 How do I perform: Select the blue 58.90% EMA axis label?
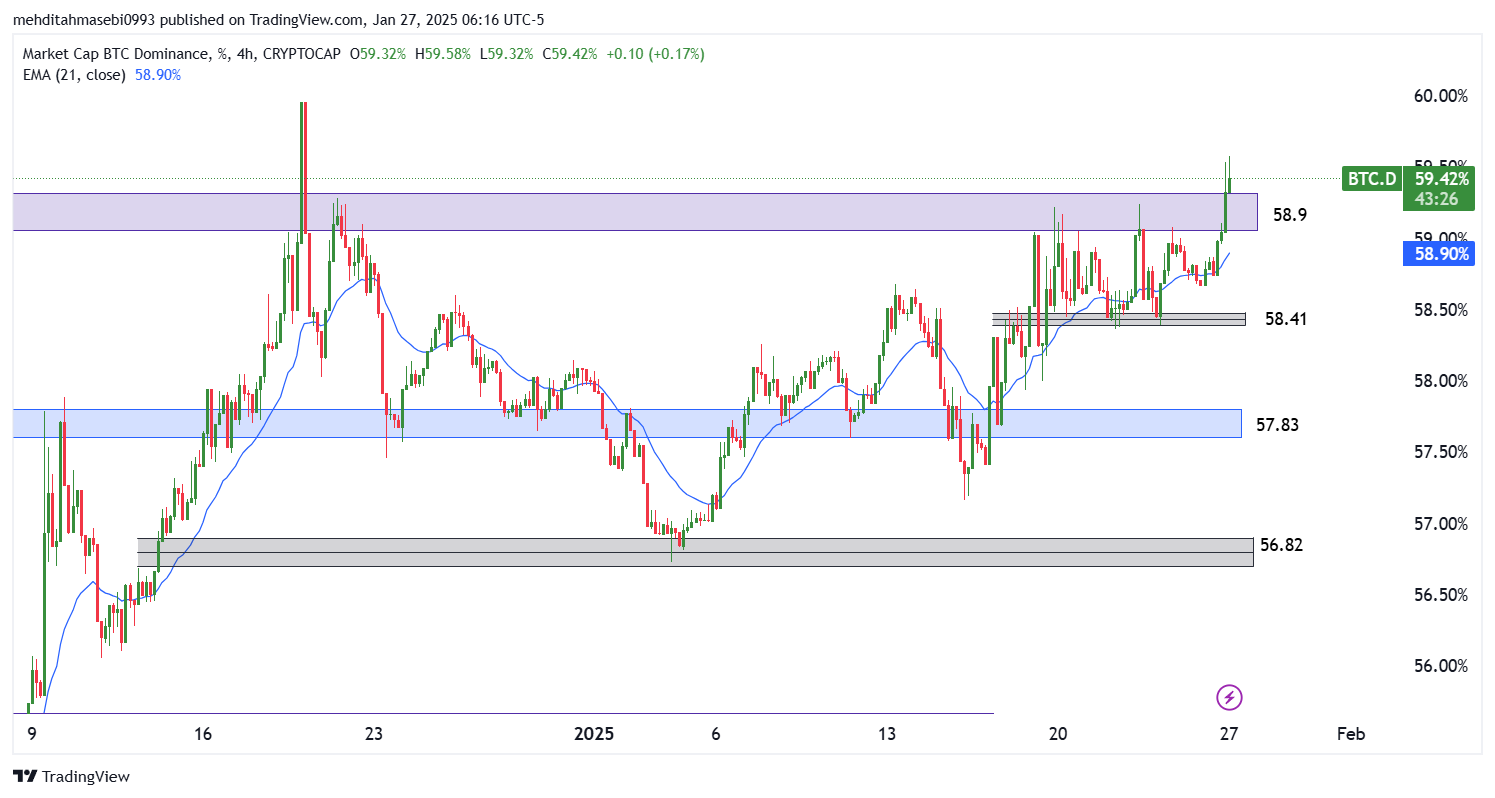[1441, 254]
